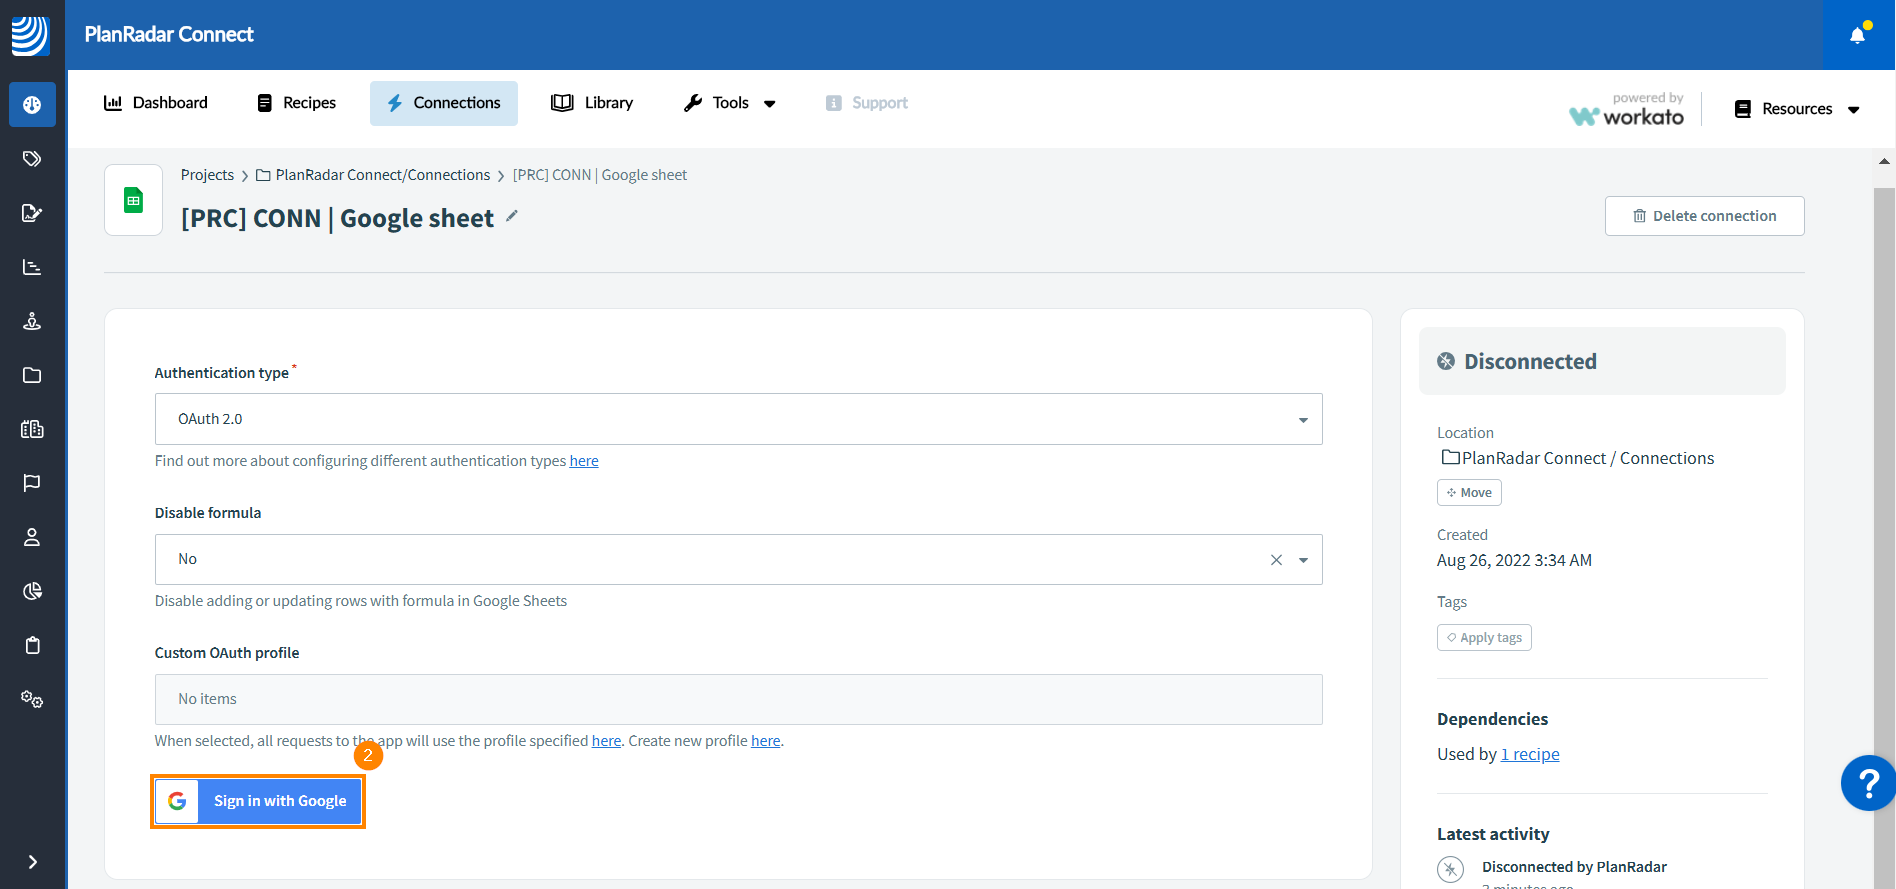The image size is (1896, 889).
Task: Click the Custom OAuth profile field
Action: (738, 699)
